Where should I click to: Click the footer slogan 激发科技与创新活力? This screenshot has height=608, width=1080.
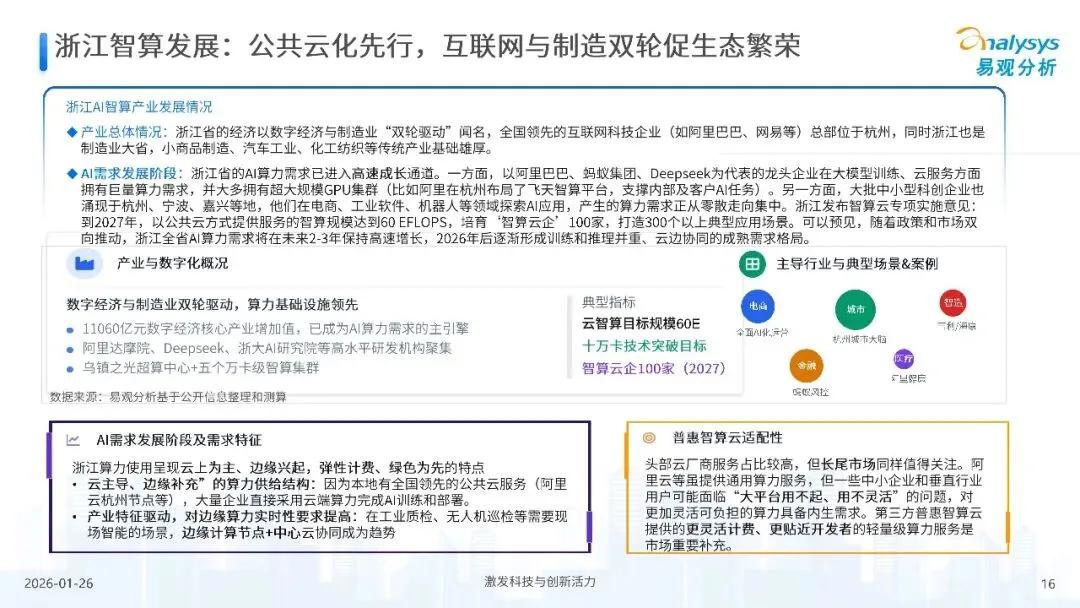(540, 581)
